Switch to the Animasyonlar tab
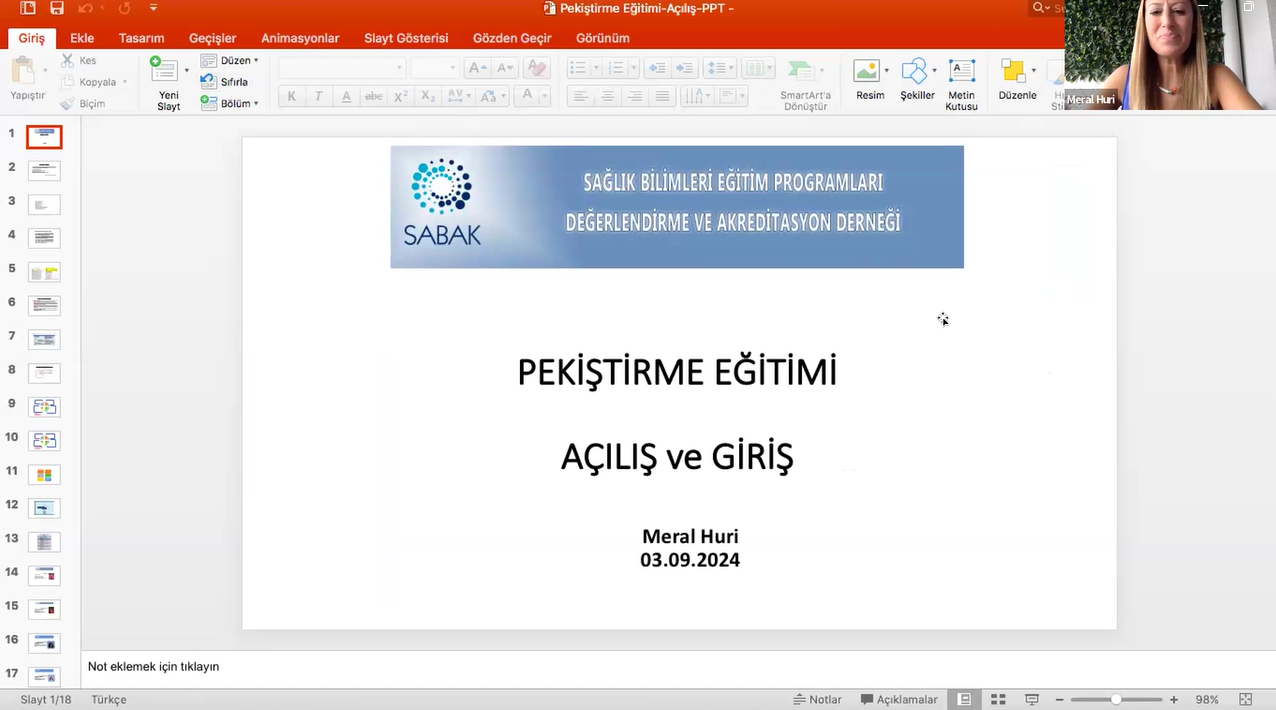The height and width of the screenshot is (710, 1276). (300, 38)
